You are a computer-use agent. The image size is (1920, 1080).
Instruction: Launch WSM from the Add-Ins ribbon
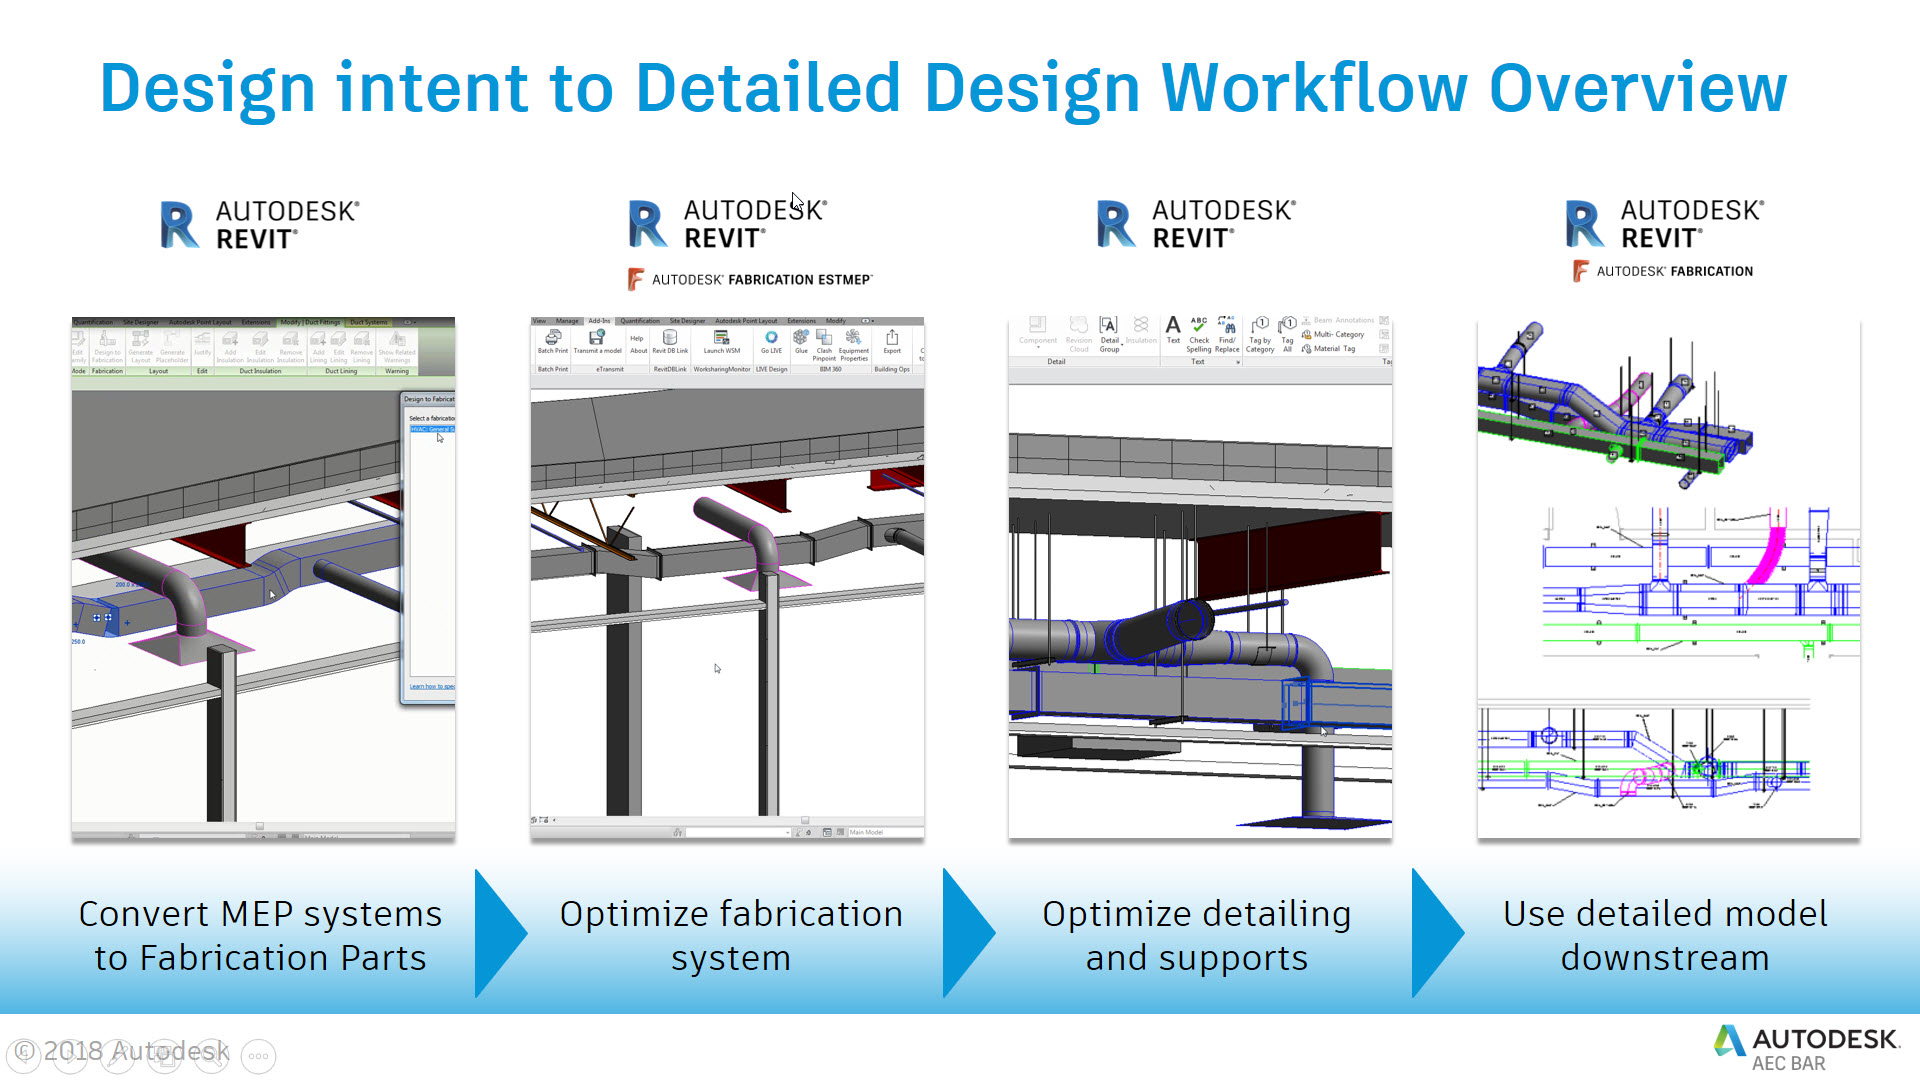point(722,340)
